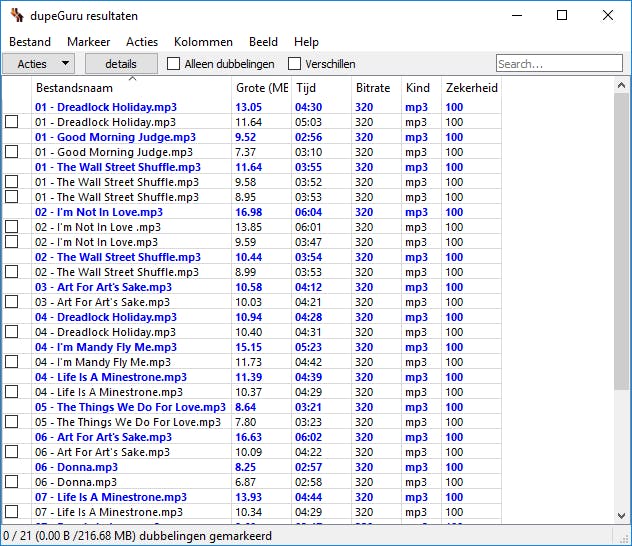
Task: Sort by the Bitrate column header
Action: pos(373,88)
